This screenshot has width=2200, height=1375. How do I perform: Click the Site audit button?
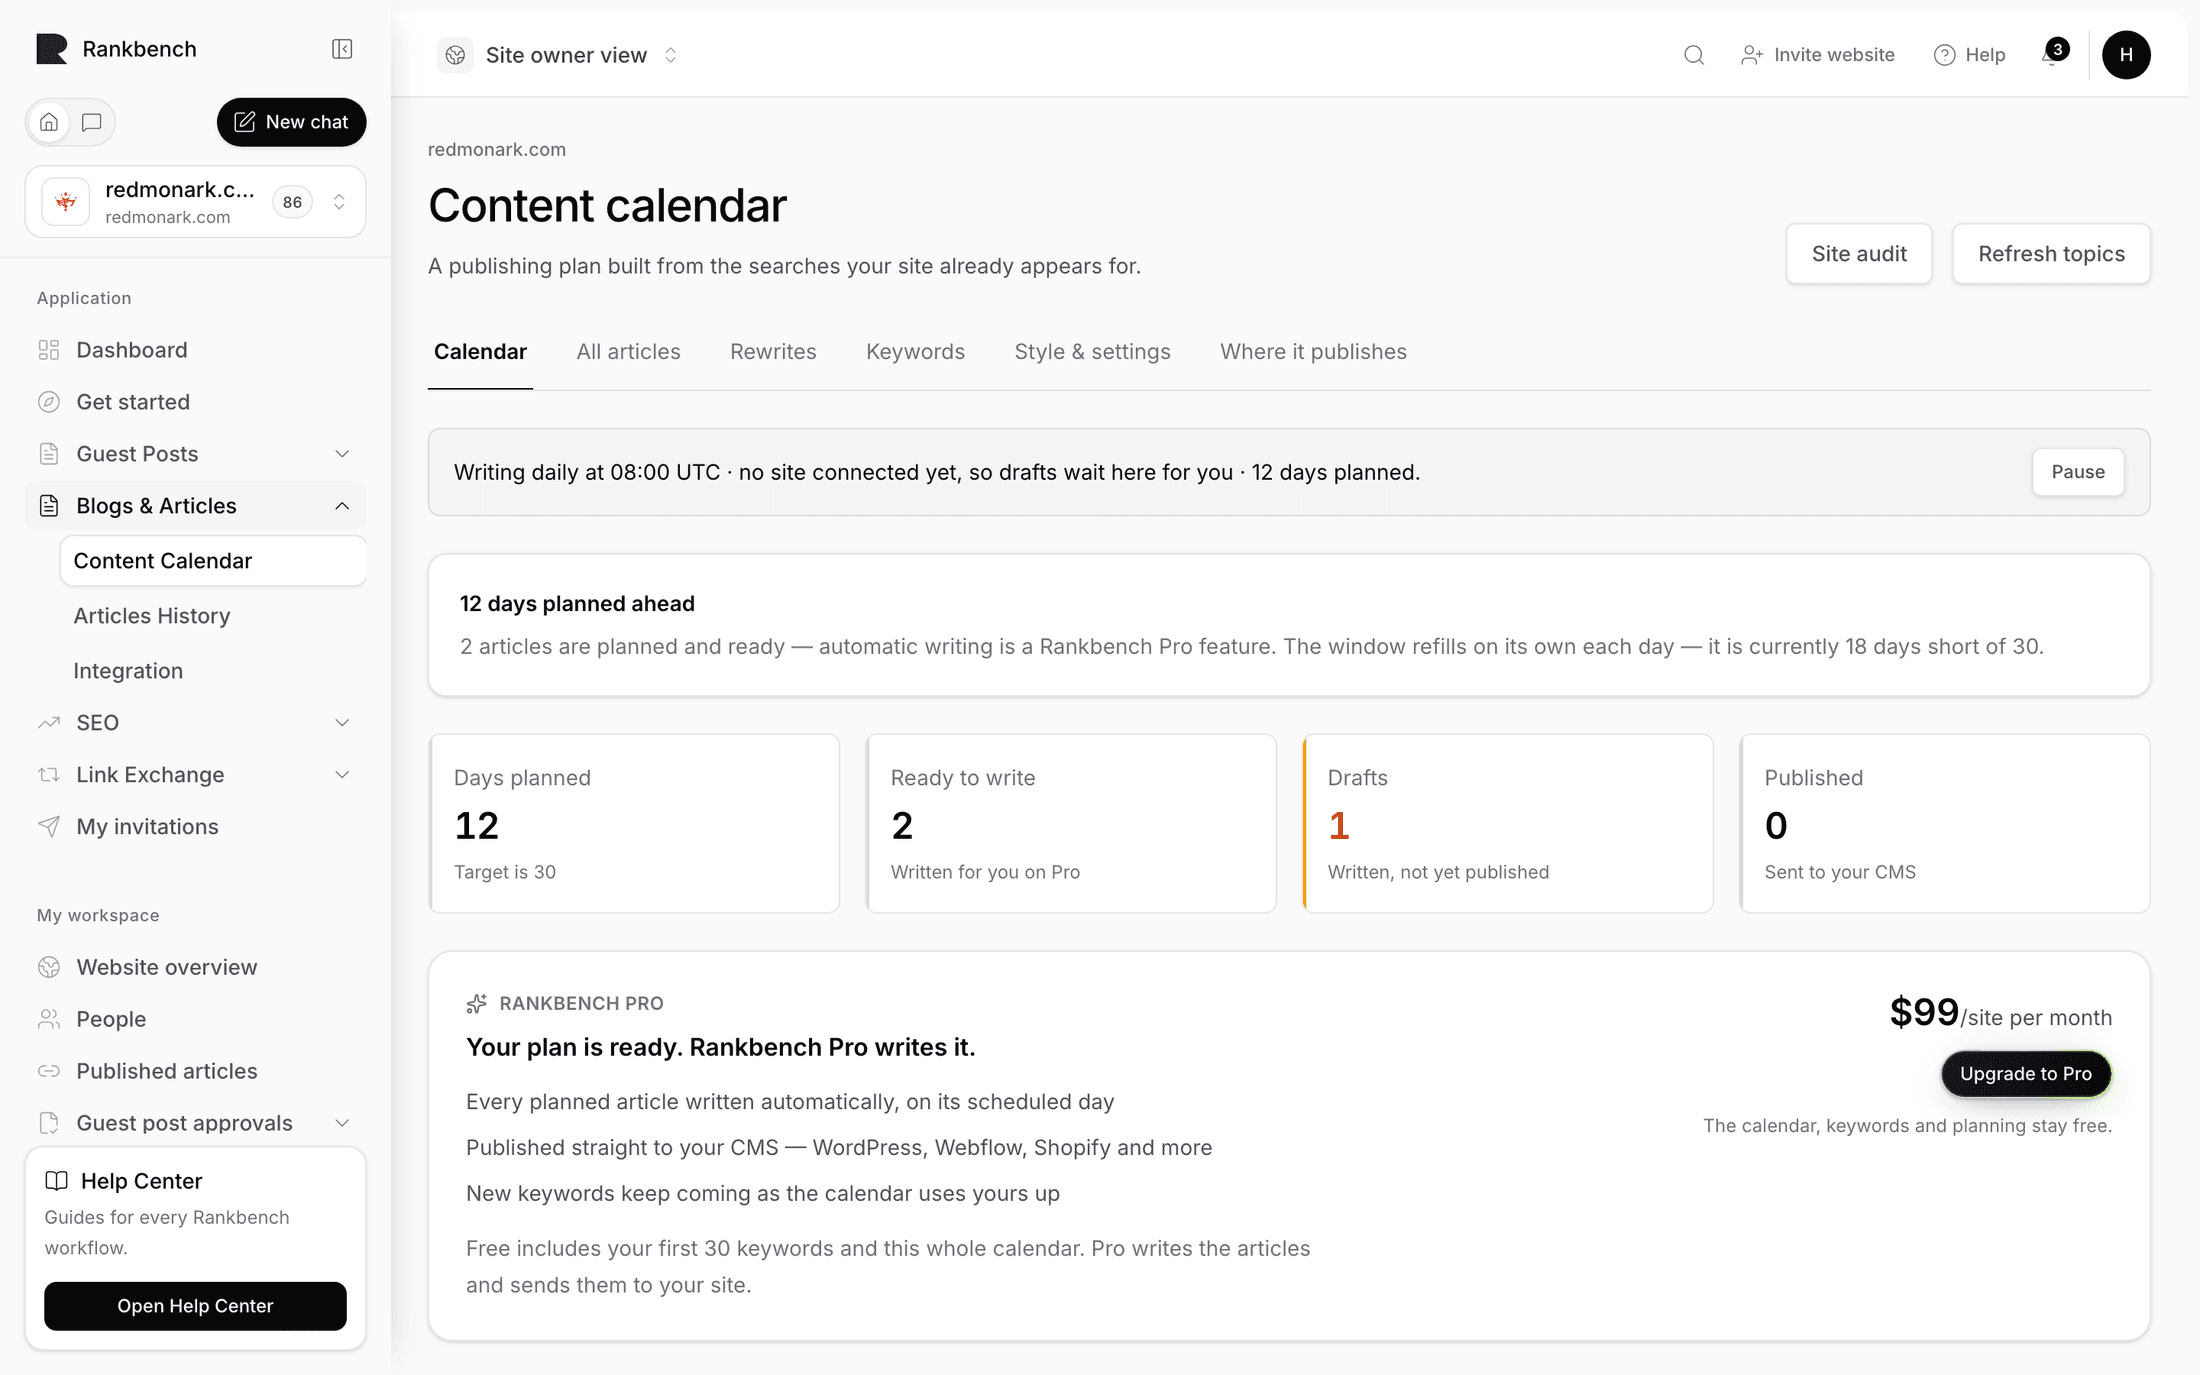click(1859, 254)
